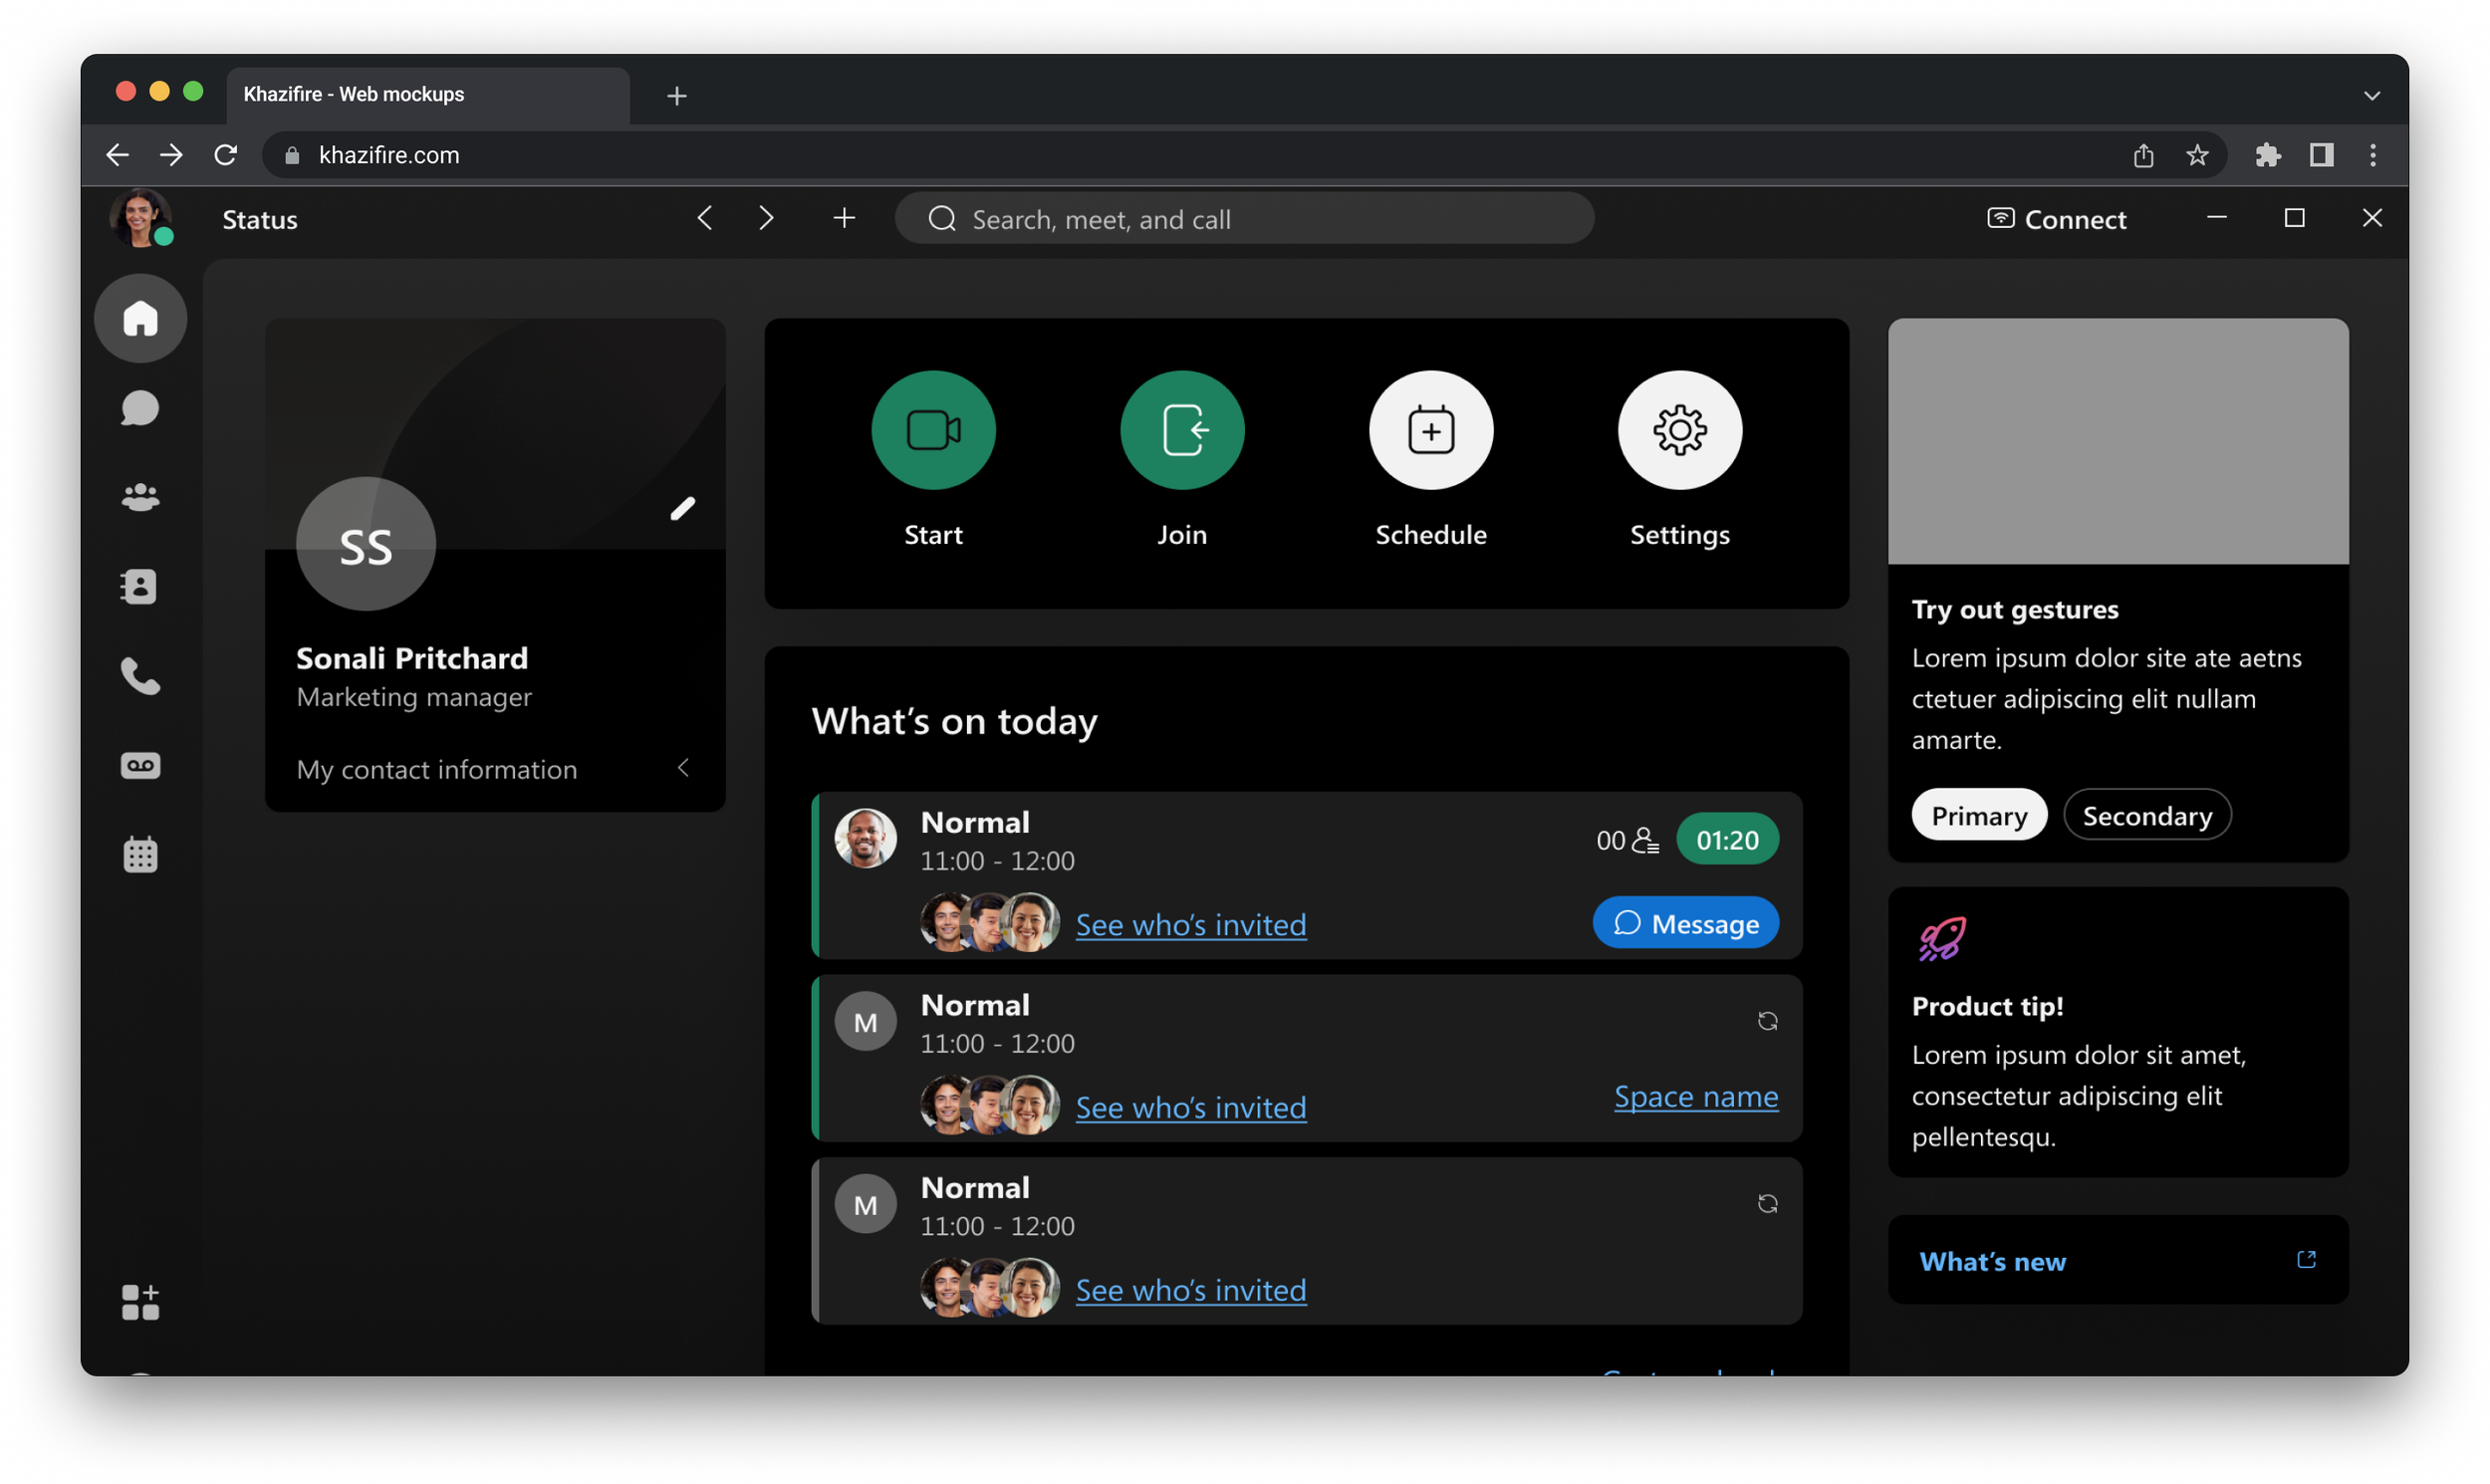This screenshot has height=1484, width=2490.
Task: Edit profile cover with pencil icon
Action: [682, 509]
